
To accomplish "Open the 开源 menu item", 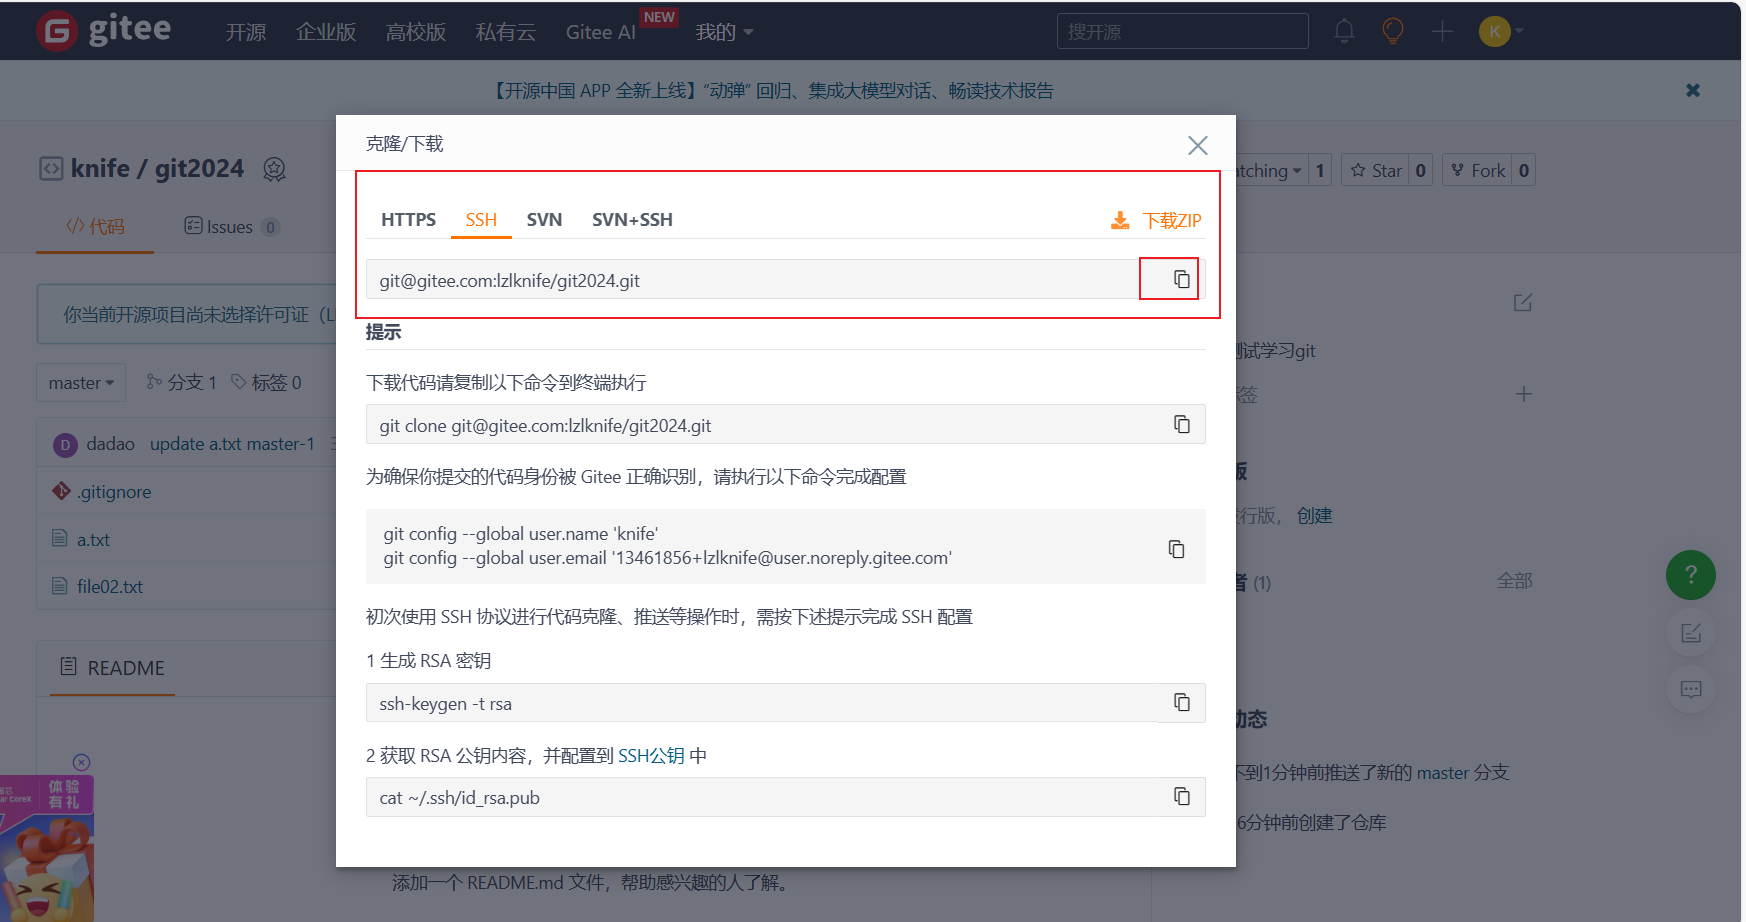I will tap(246, 32).
